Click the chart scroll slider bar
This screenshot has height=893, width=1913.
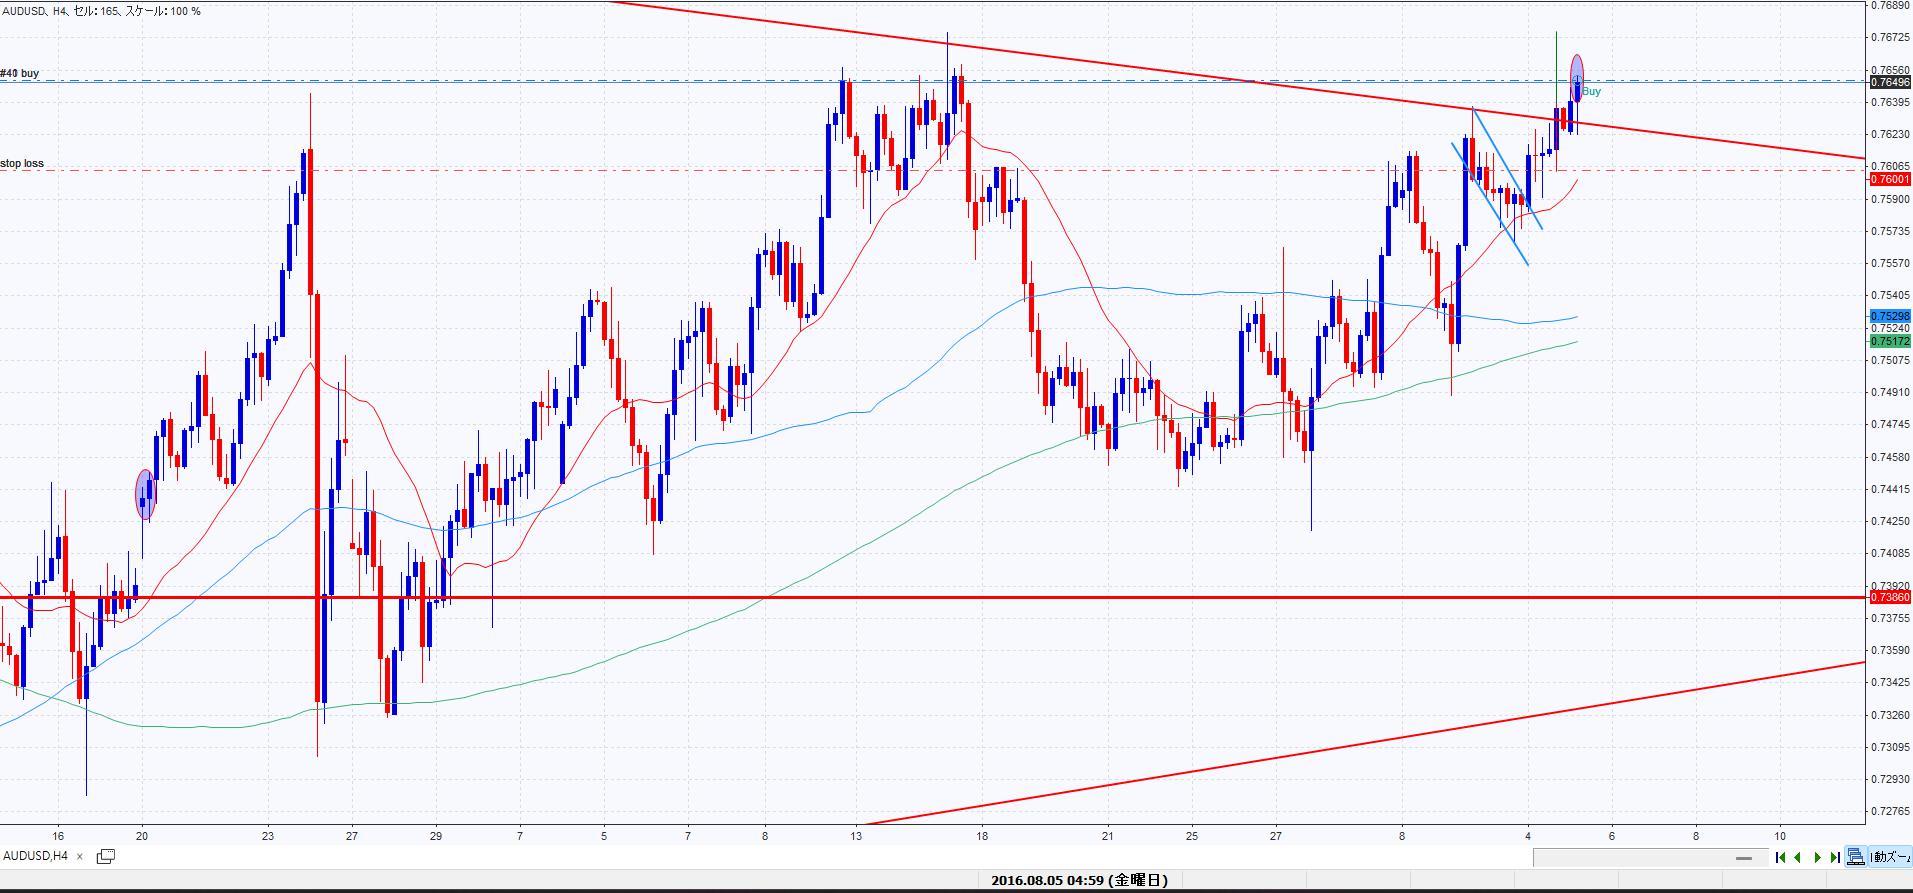tap(1745, 858)
